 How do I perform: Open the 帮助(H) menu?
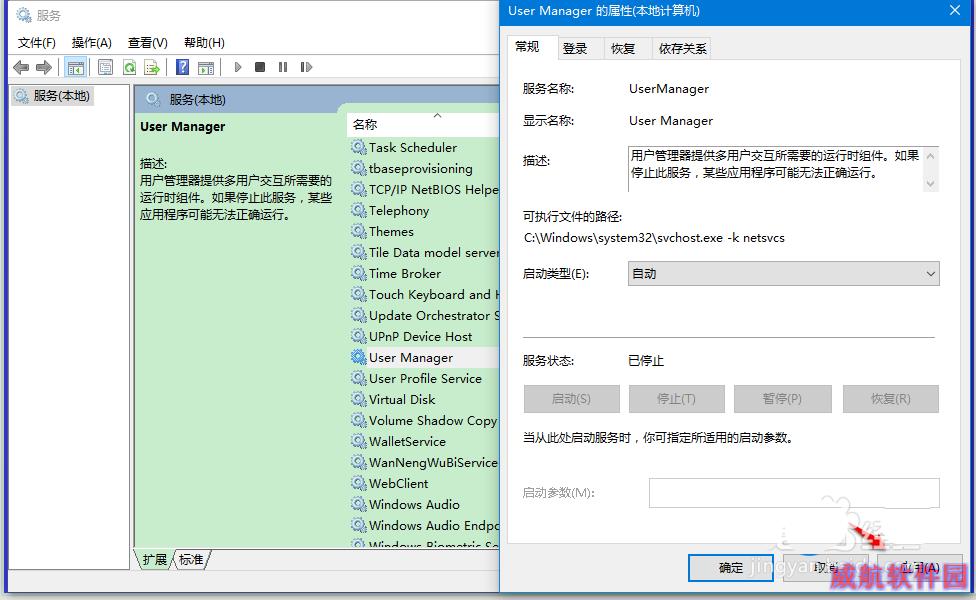pos(204,42)
